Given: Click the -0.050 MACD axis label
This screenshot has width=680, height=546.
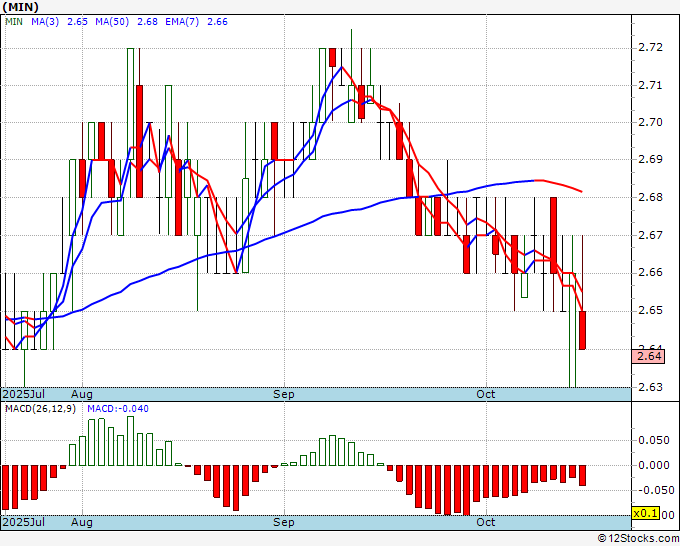Looking at the screenshot, I should (654, 490).
